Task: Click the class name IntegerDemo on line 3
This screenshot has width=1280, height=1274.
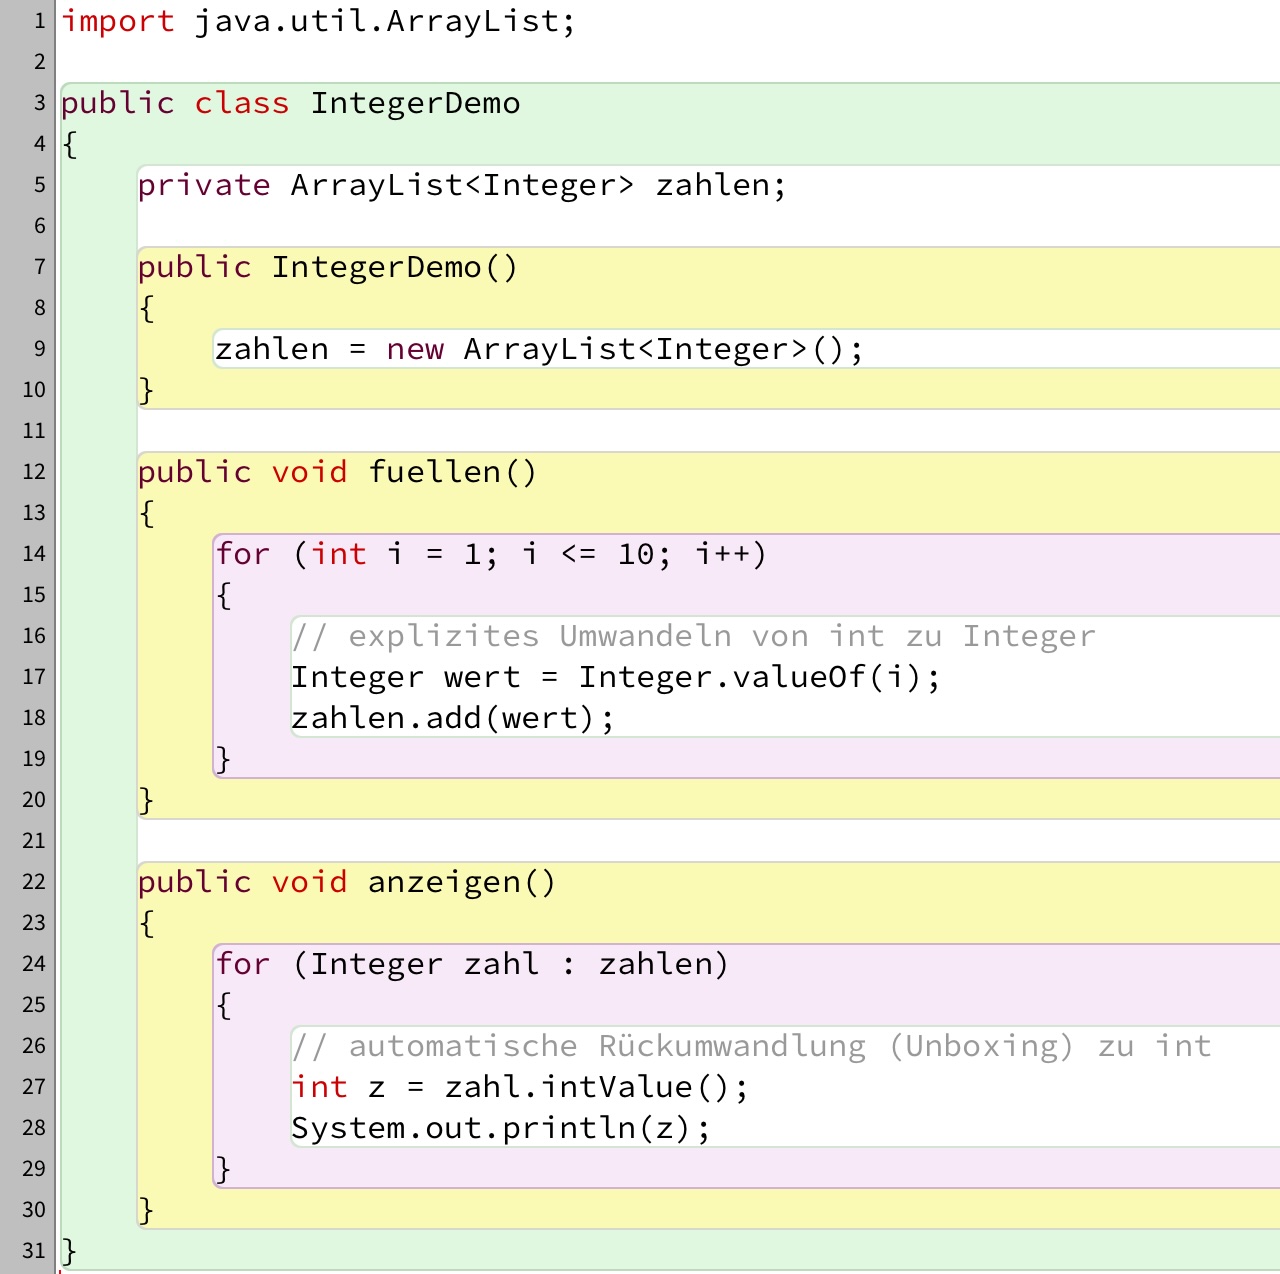Action: (x=414, y=103)
